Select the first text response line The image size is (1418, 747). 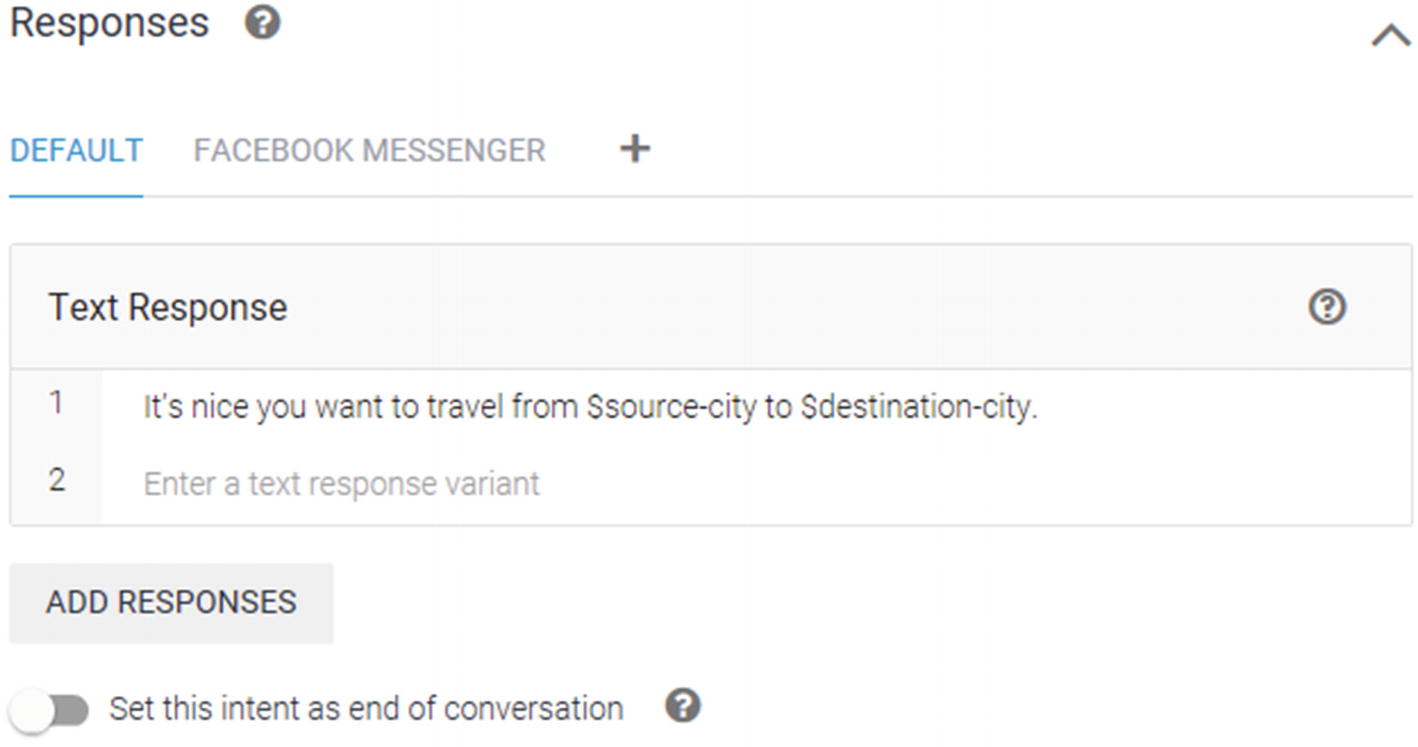(756, 407)
